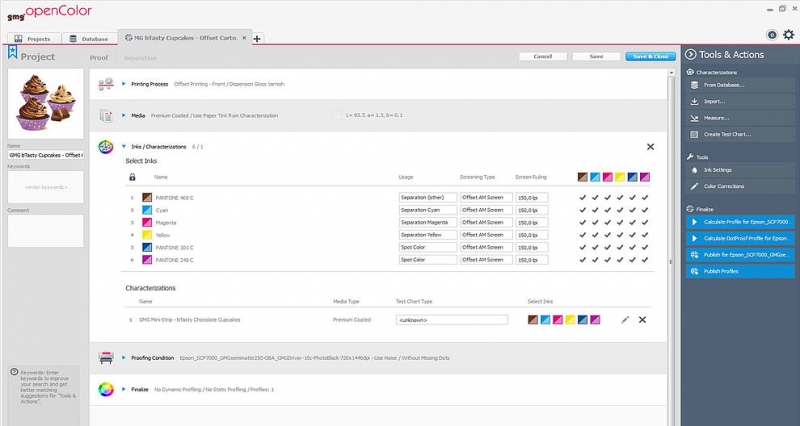The height and width of the screenshot is (426, 800).
Task: Remove GMG Mini-Strip characterization with X icon
Action: 642,320
